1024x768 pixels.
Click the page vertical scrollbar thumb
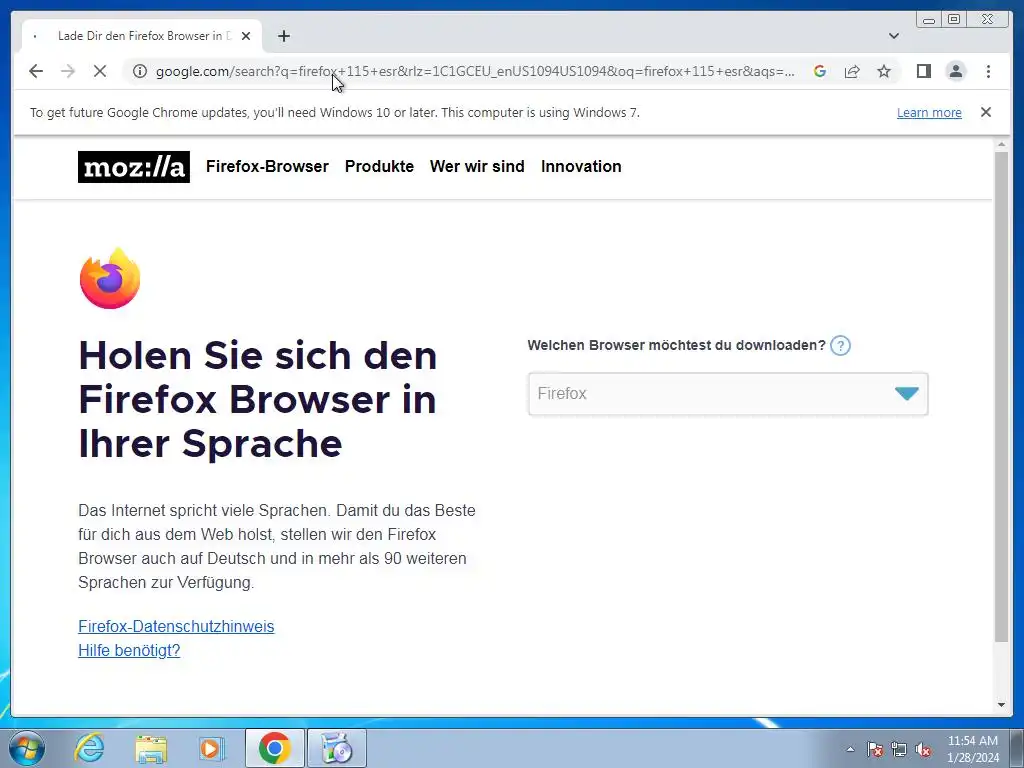click(x=1001, y=396)
